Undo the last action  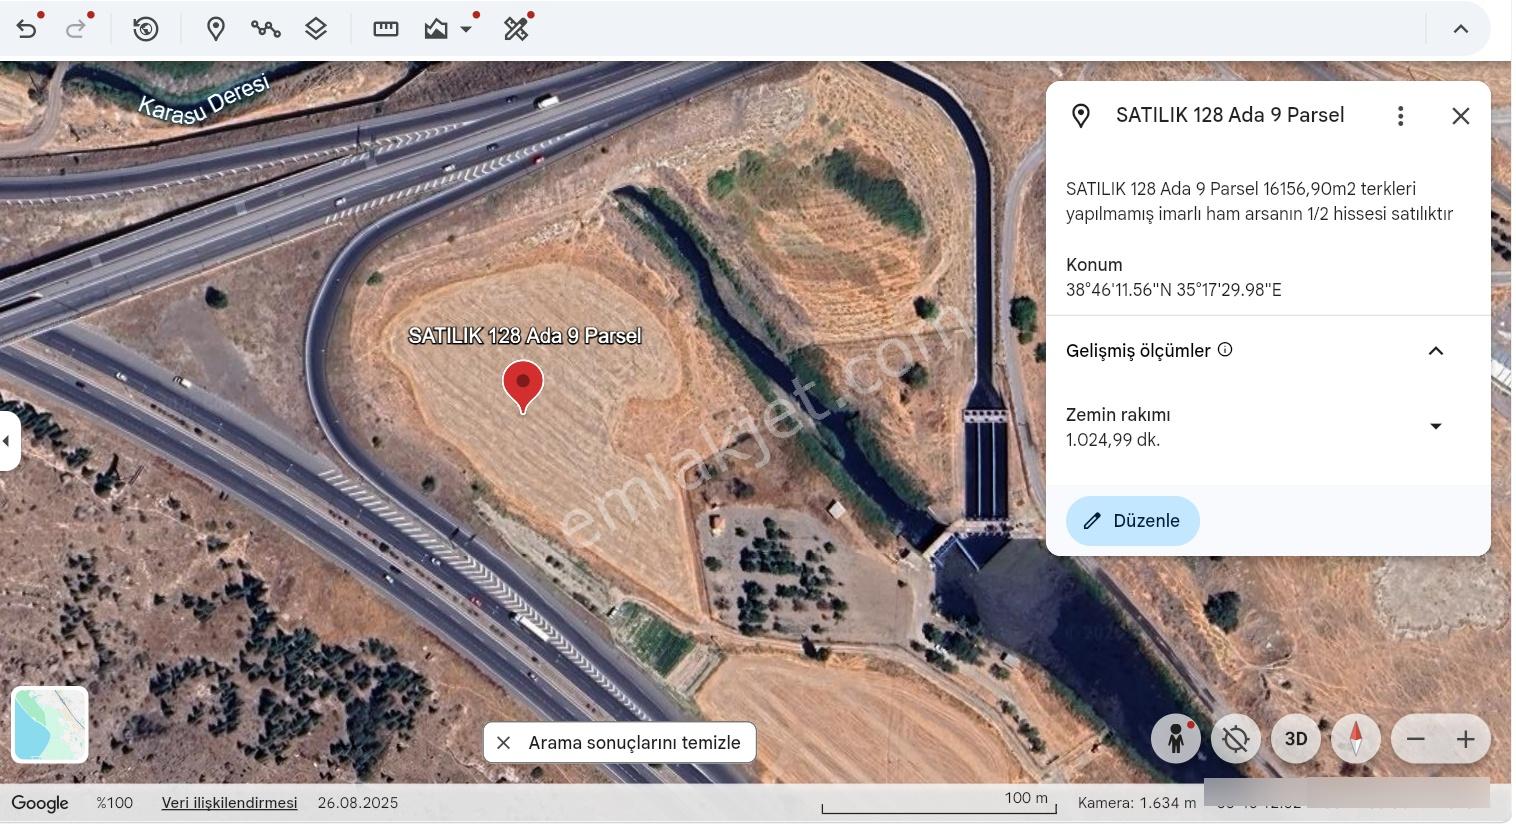pos(27,29)
